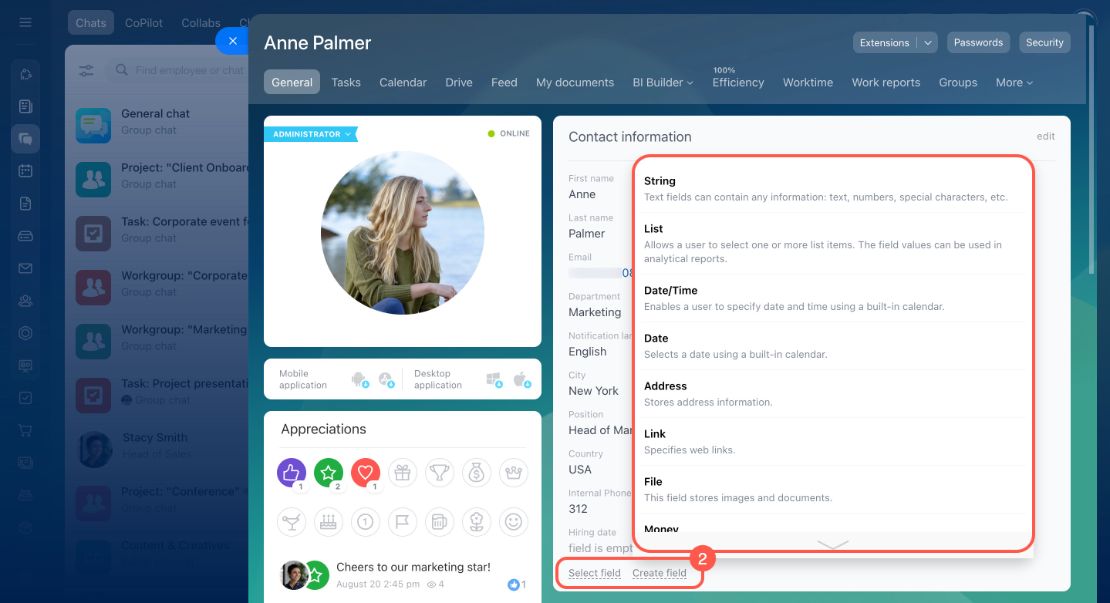Screen dimensions: 1110x603
Task: Click the cocktail glass appreciation icon
Action: pyautogui.click(x=291, y=522)
